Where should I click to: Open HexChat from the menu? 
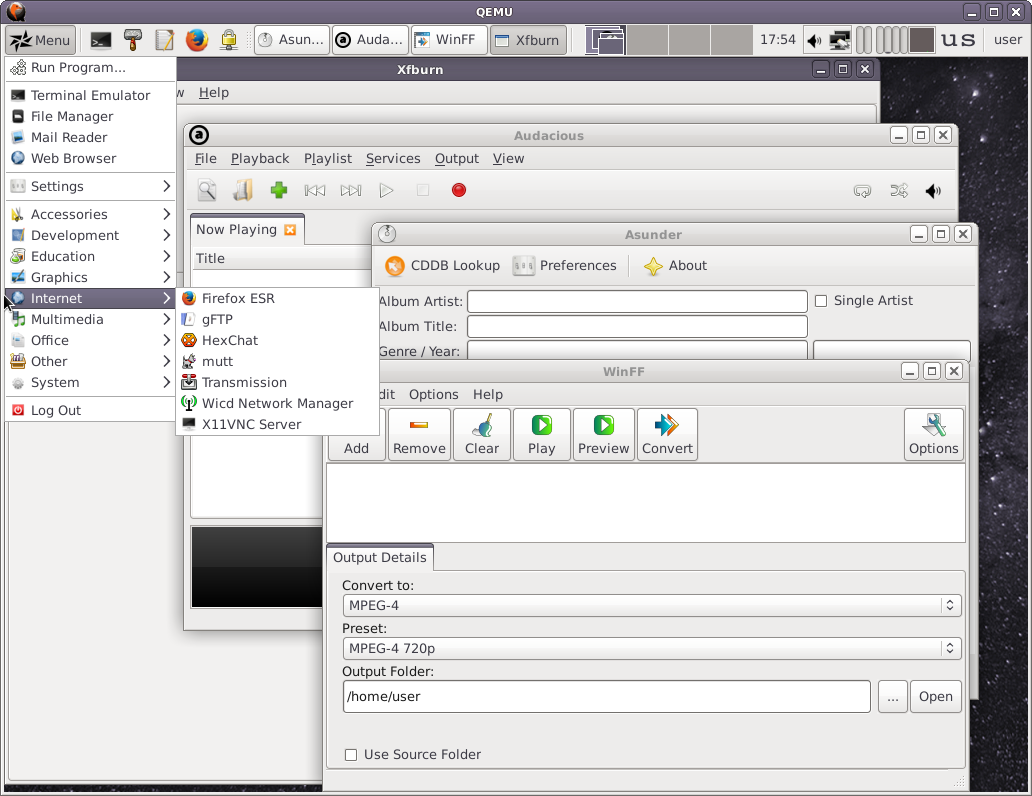tap(277, 340)
